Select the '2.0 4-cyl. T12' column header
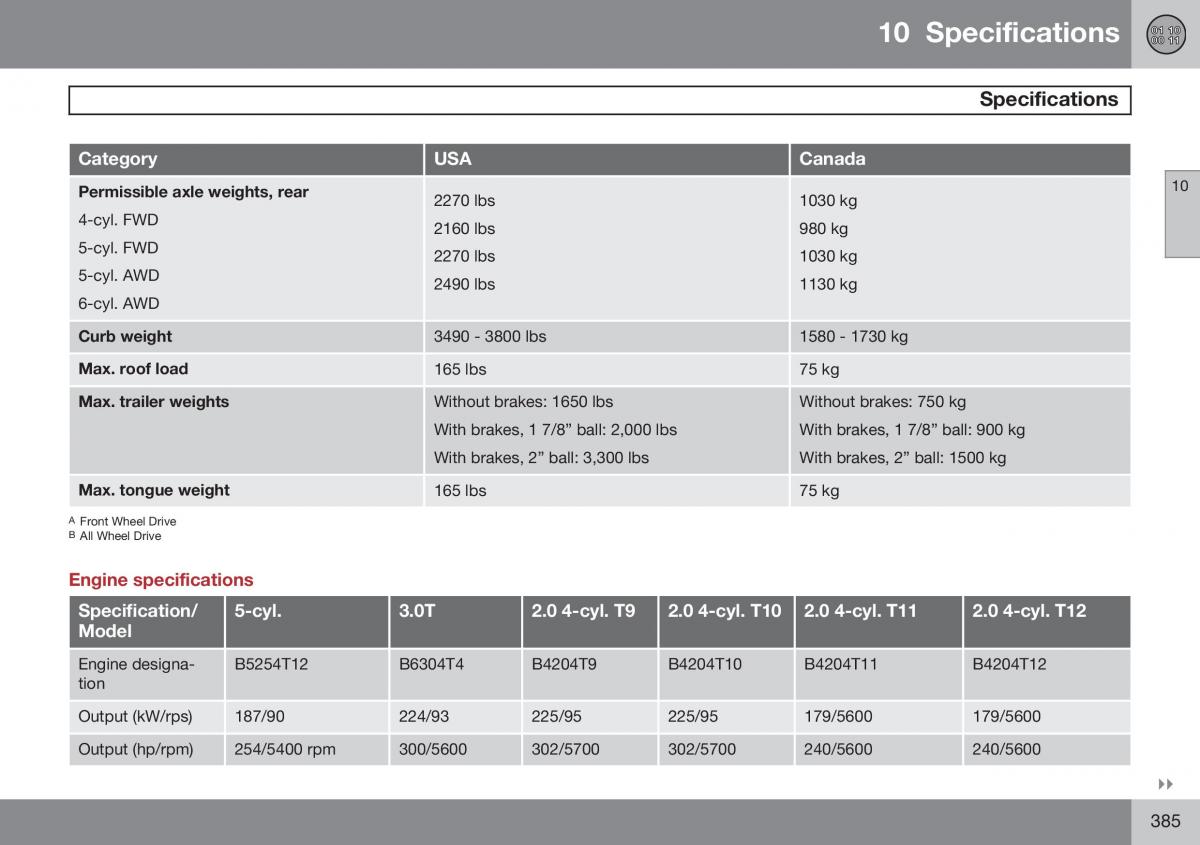The image size is (1200, 845). [x=1047, y=621]
